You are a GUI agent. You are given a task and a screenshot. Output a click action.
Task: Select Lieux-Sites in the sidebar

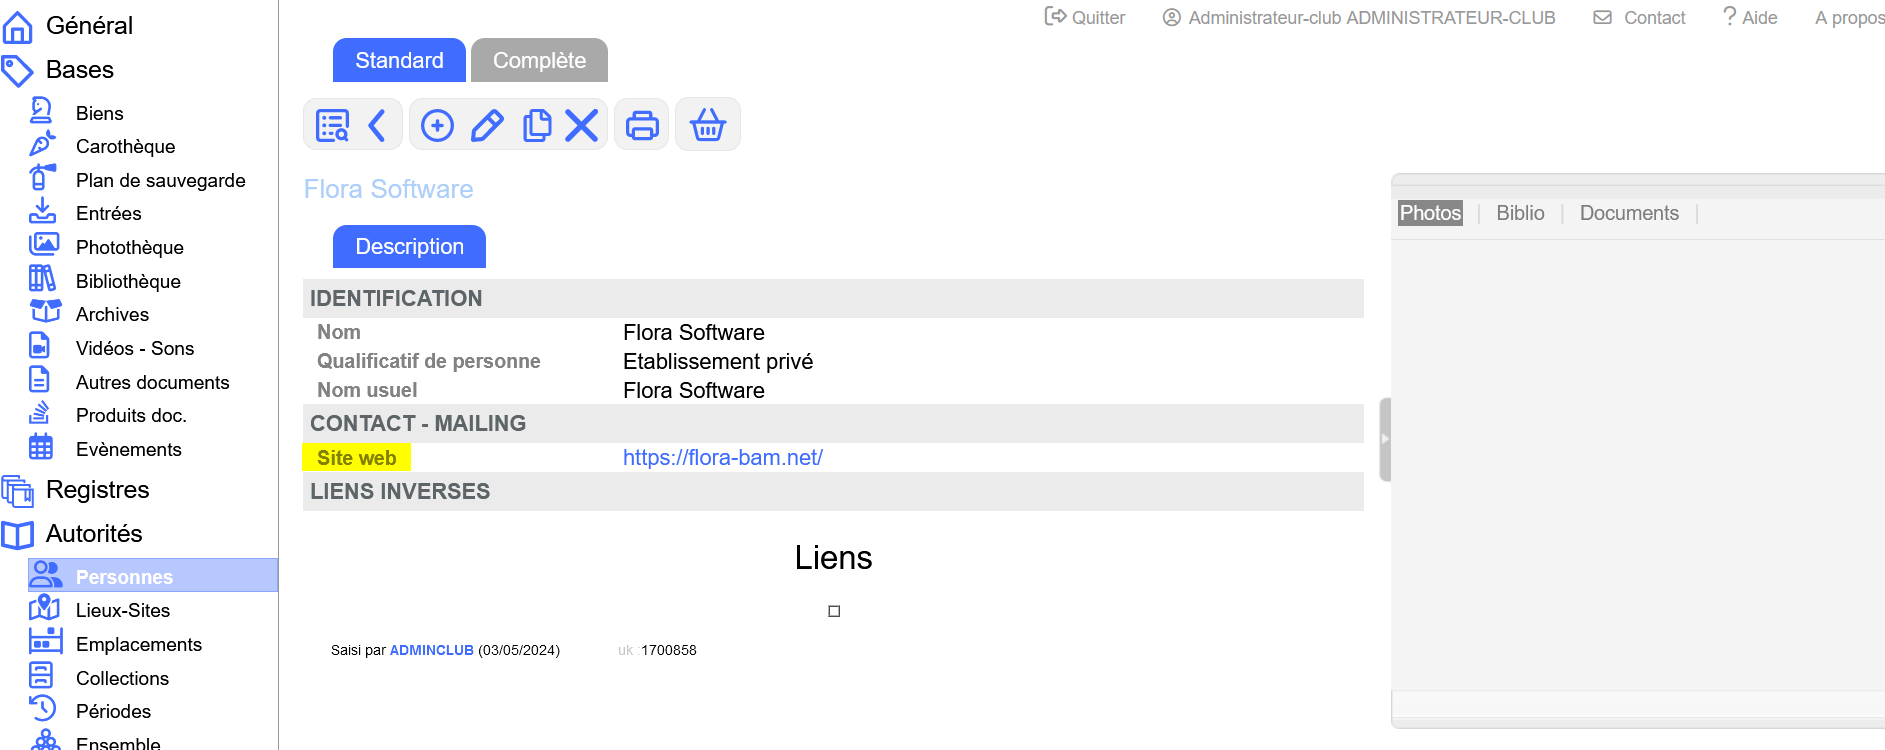[x=122, y=611]
